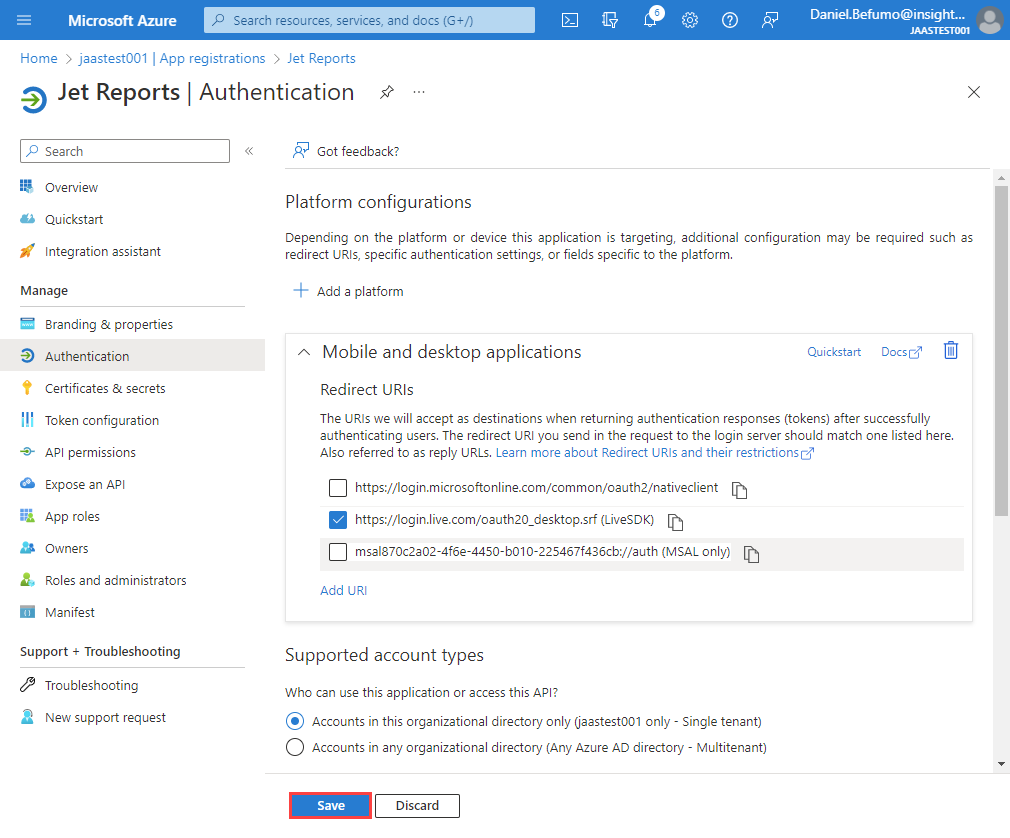Click the scrollbar down arrow

(x=1000, y=764)
